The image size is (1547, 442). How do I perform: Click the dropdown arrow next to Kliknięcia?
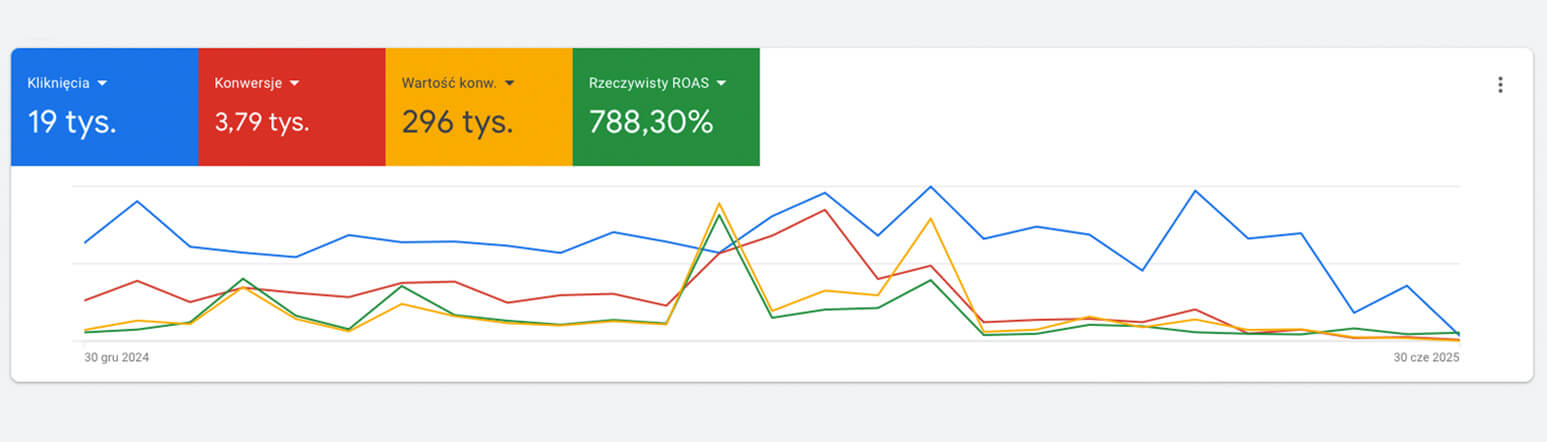pyautogui.click(x=102, y=83)
